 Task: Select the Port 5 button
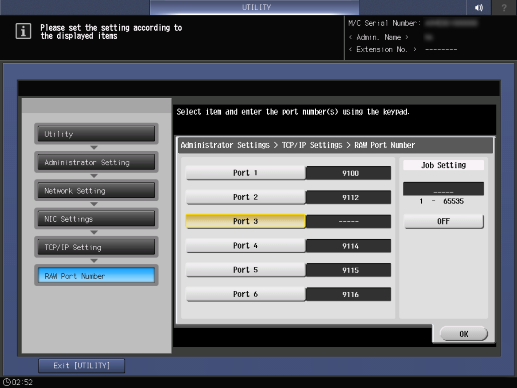click(x=245, y=270)
